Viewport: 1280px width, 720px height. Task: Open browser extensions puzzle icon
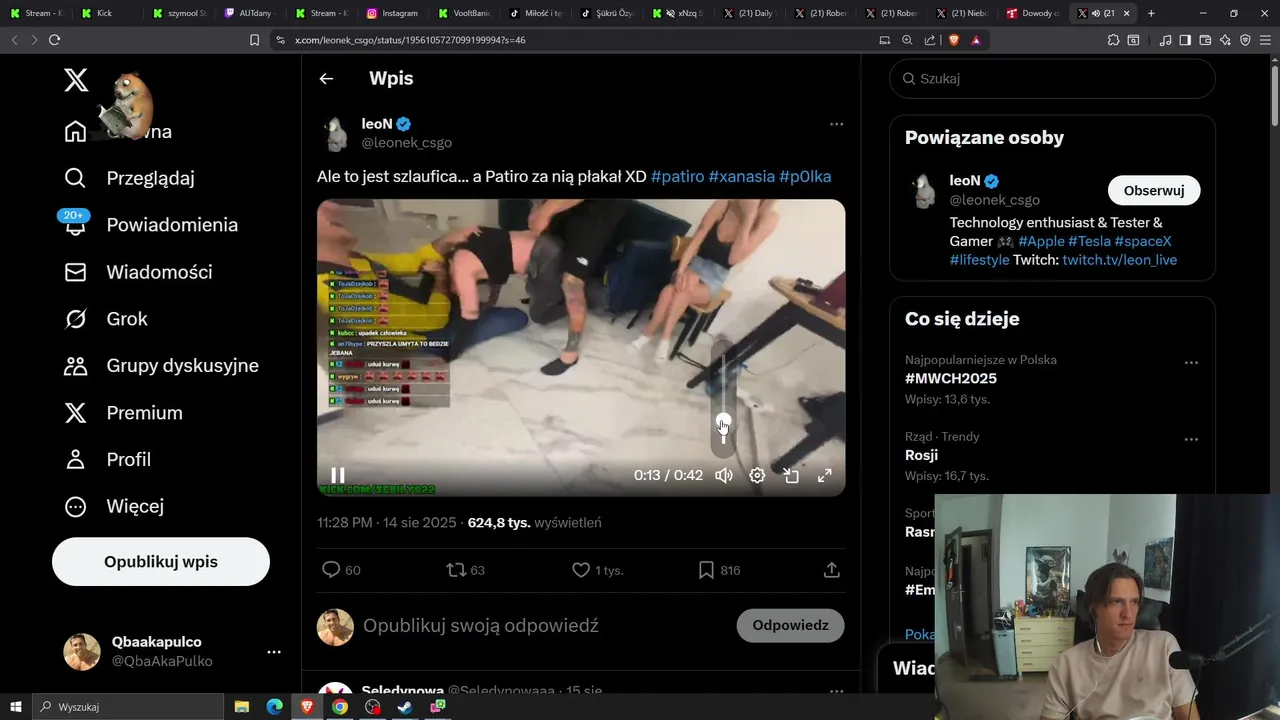pyautogui.click(x=1113, y=40)
